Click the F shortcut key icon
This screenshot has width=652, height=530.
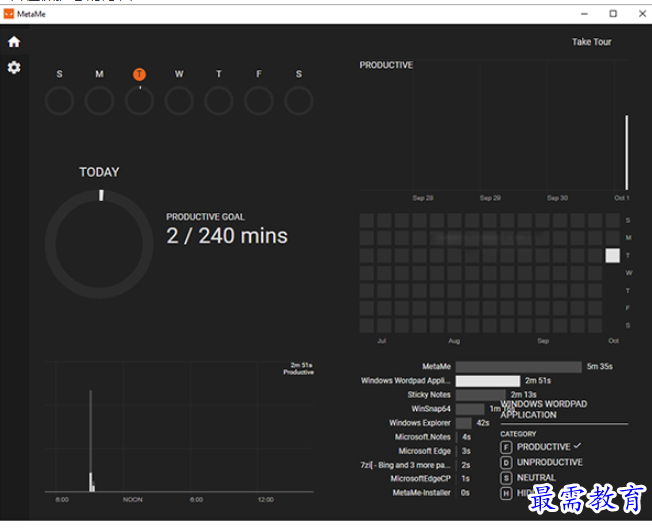[x=506, y=447]
